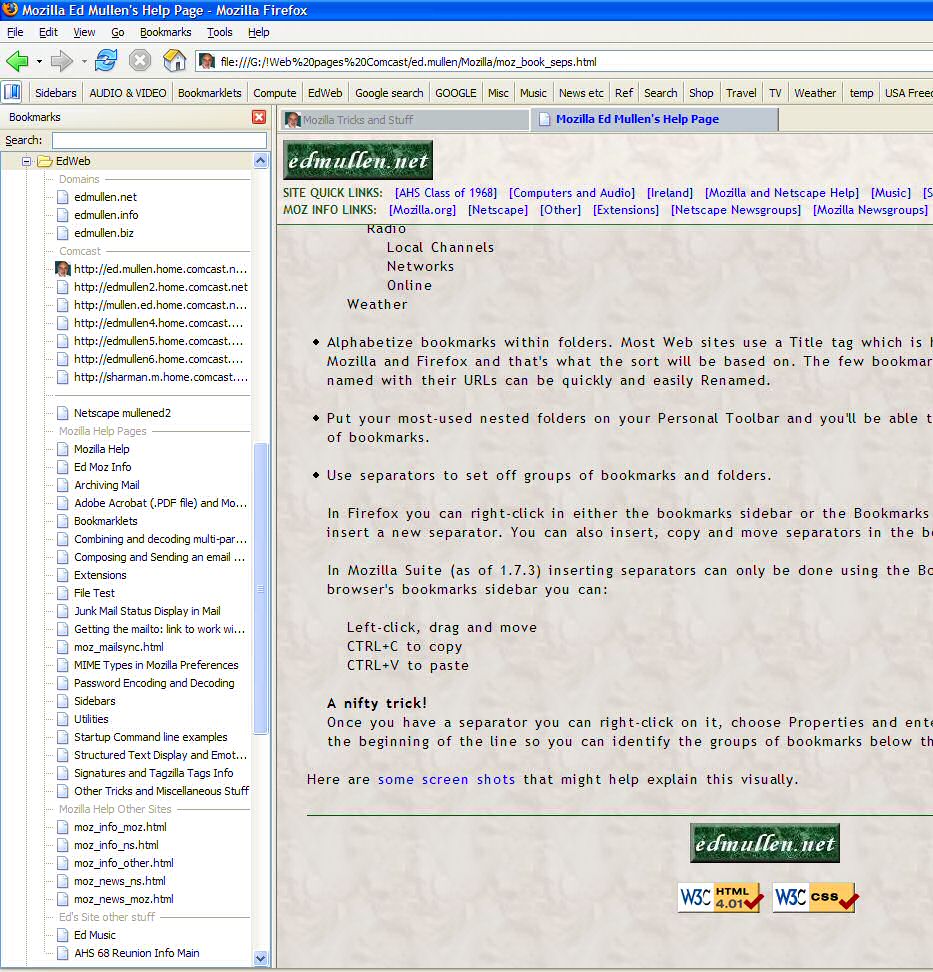Click the Forward arrow button
The height and width of the screenshot is (972, 933).
click(62, 61)
